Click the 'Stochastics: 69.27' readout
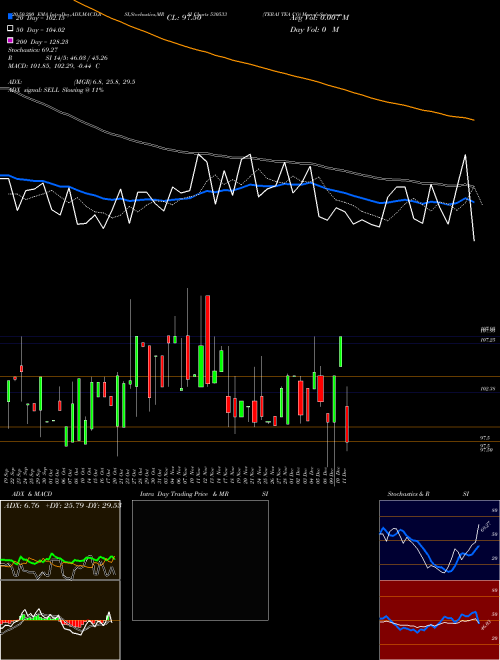The height and width of the screenshot is (660, 500). [x=33, y=50]
